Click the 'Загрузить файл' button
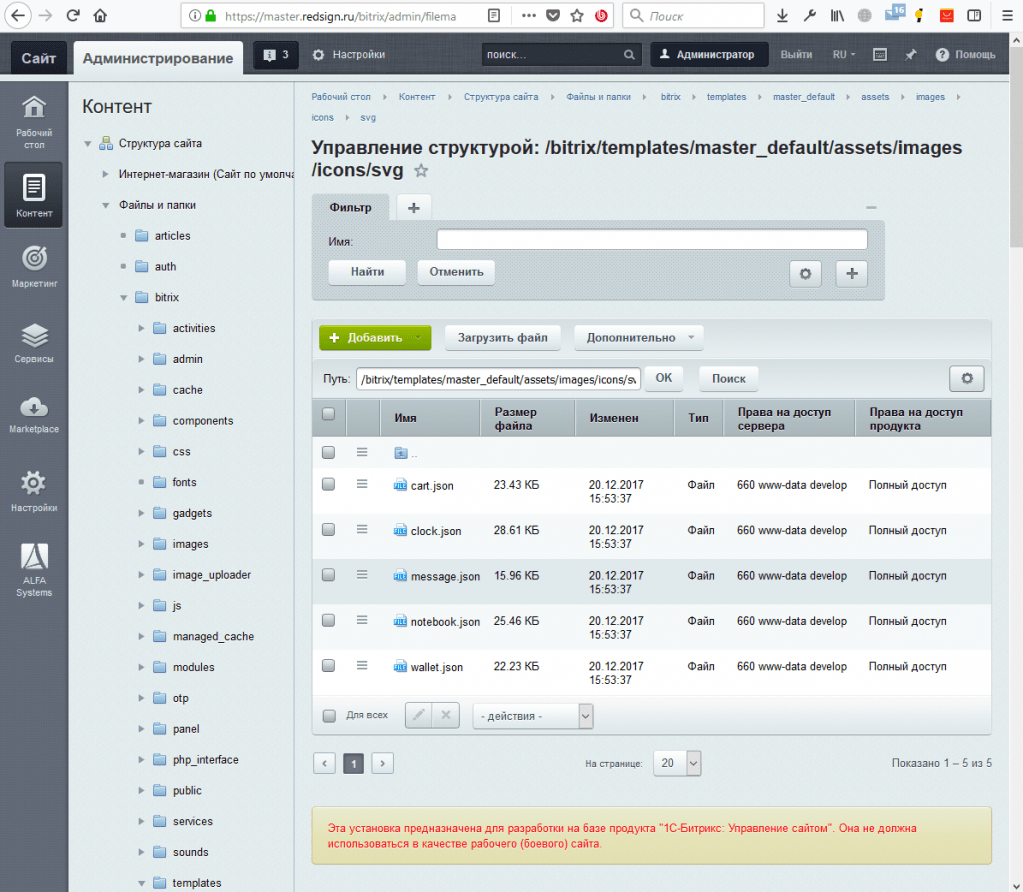The width and height of the screenshot is (1023, 892). (x=502, y=338)
